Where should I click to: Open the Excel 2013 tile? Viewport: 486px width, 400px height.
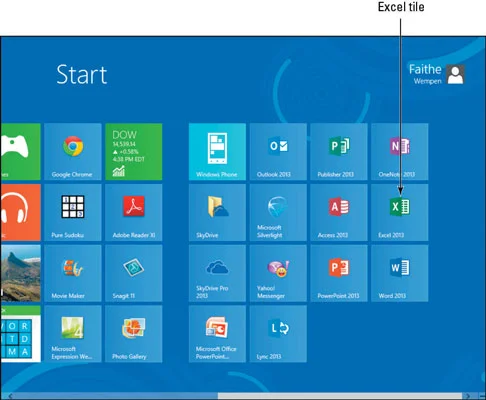click(400, 212)
